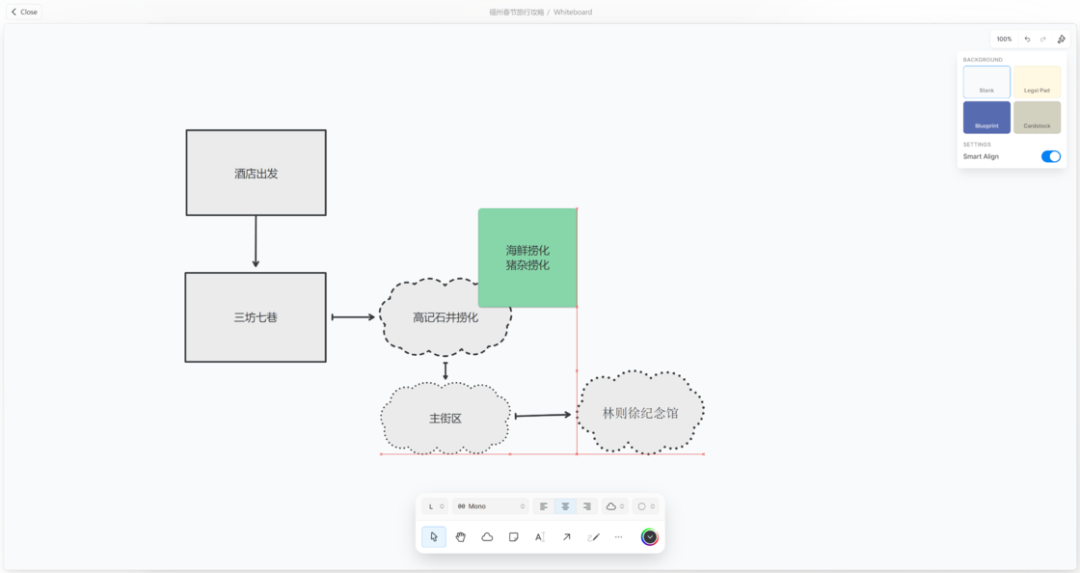1080x573 pixels.
Task: Select short arrow between 高记石井捞化 and 主街区
Action: coord(445,371)
